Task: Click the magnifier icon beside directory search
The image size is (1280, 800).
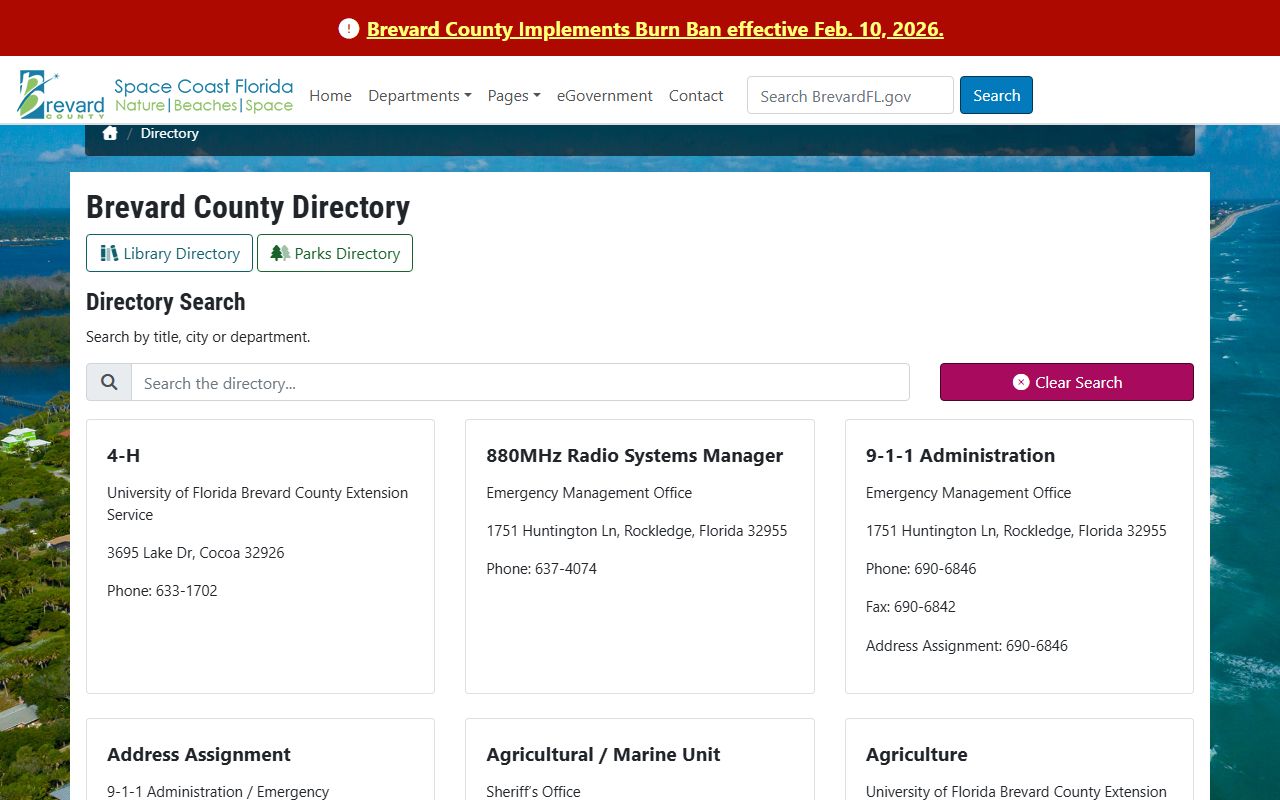Action: tap(109, 382)
